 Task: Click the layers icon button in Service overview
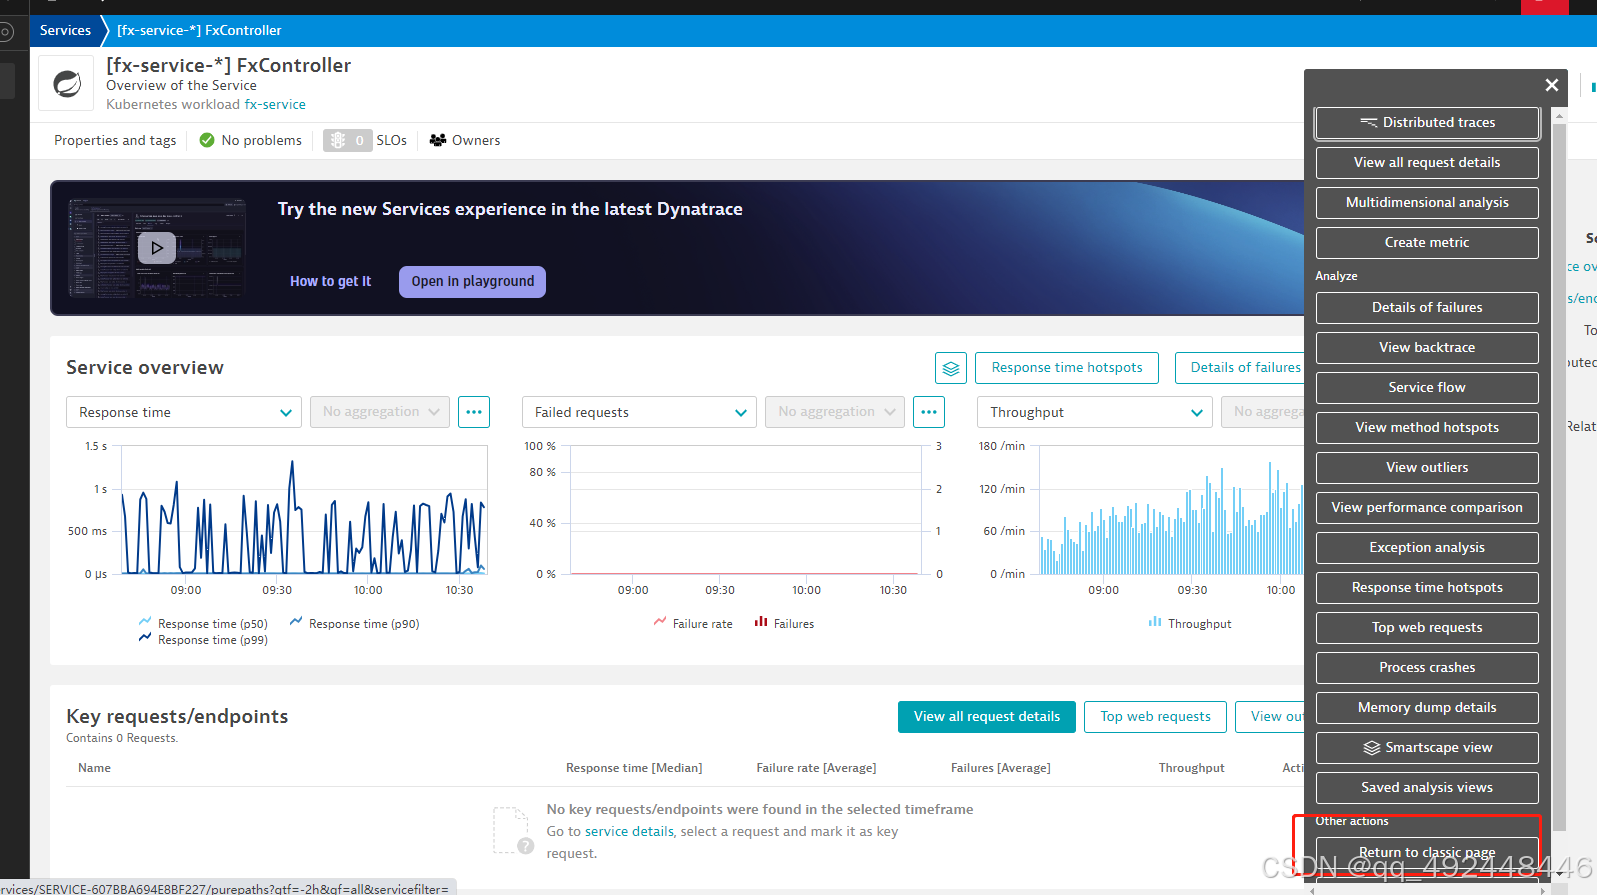coord(951,368)
